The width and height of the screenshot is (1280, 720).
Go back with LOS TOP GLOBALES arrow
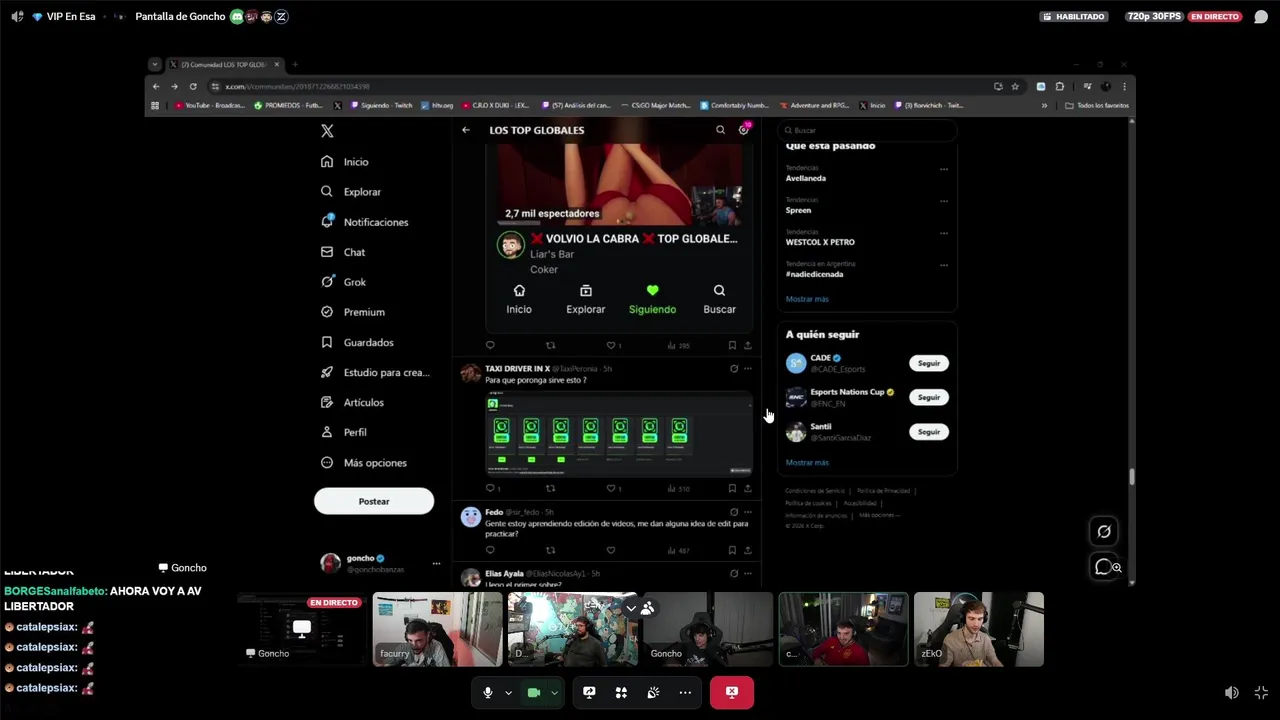click(465, 130)
